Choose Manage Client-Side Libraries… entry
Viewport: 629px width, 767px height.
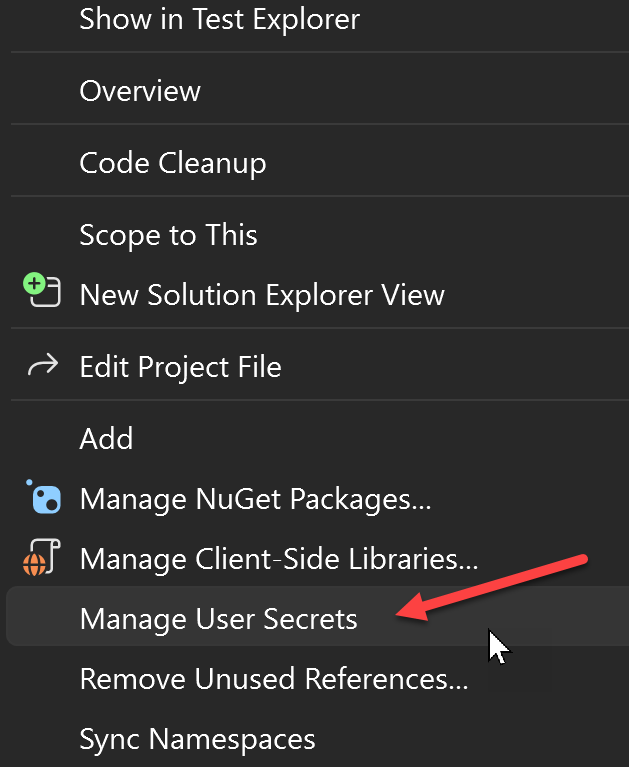pos(278,559)
